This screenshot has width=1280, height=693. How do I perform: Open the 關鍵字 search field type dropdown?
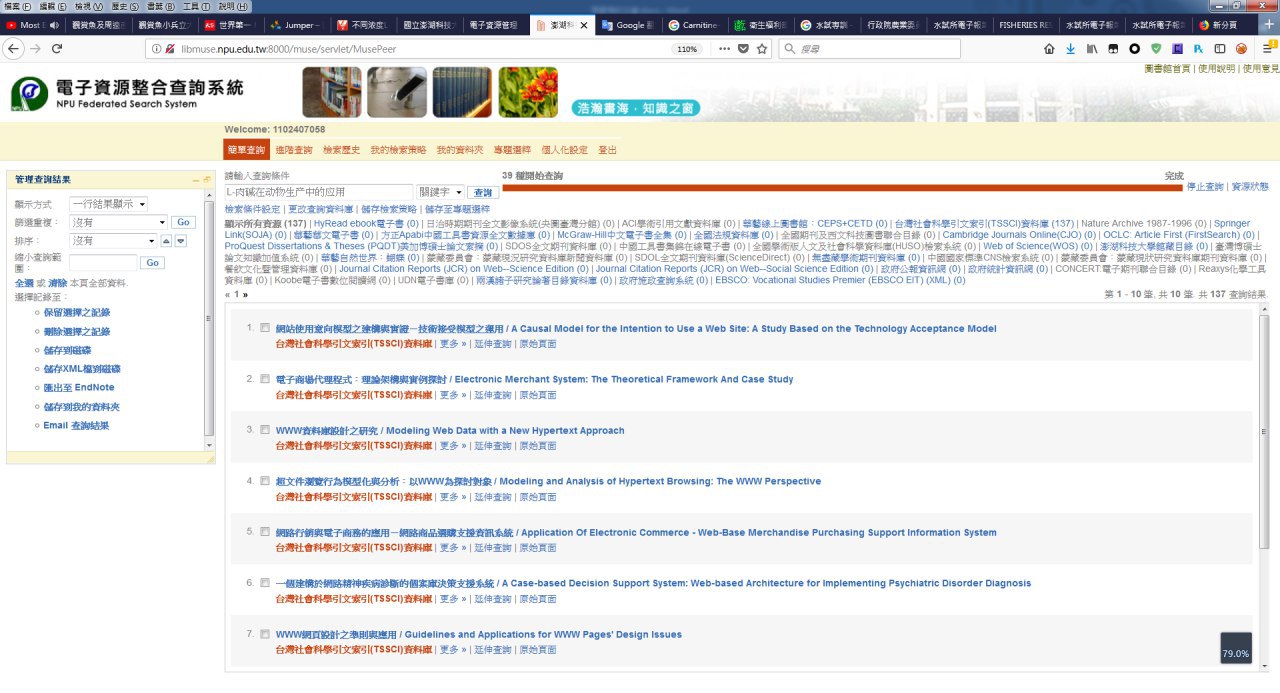441,192
